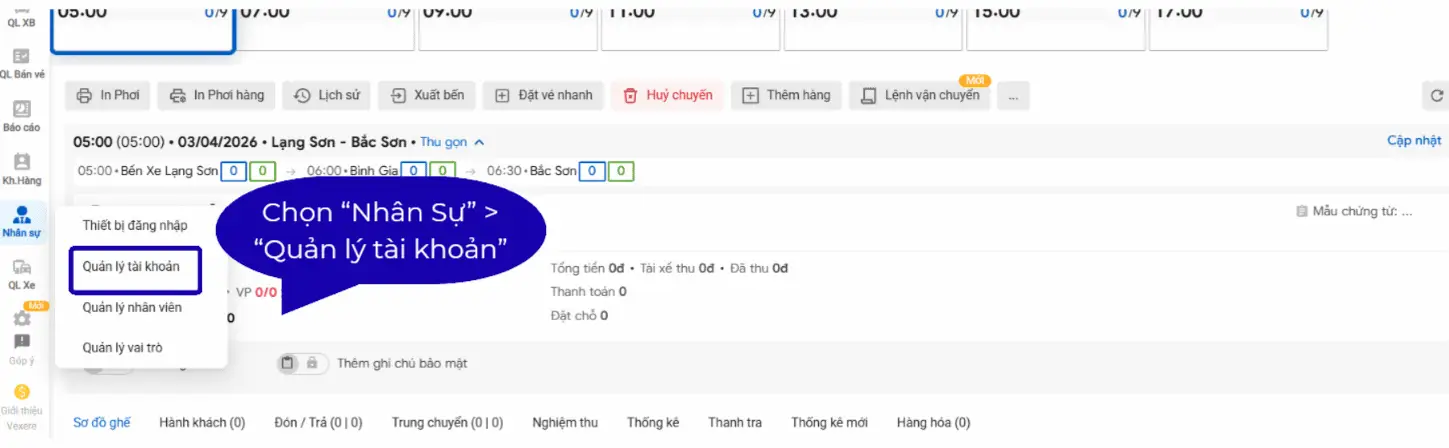Screen dimensions: 1449x448
Task: Open the settings gear sidebar icon
Action: click(x=21, y=318)
